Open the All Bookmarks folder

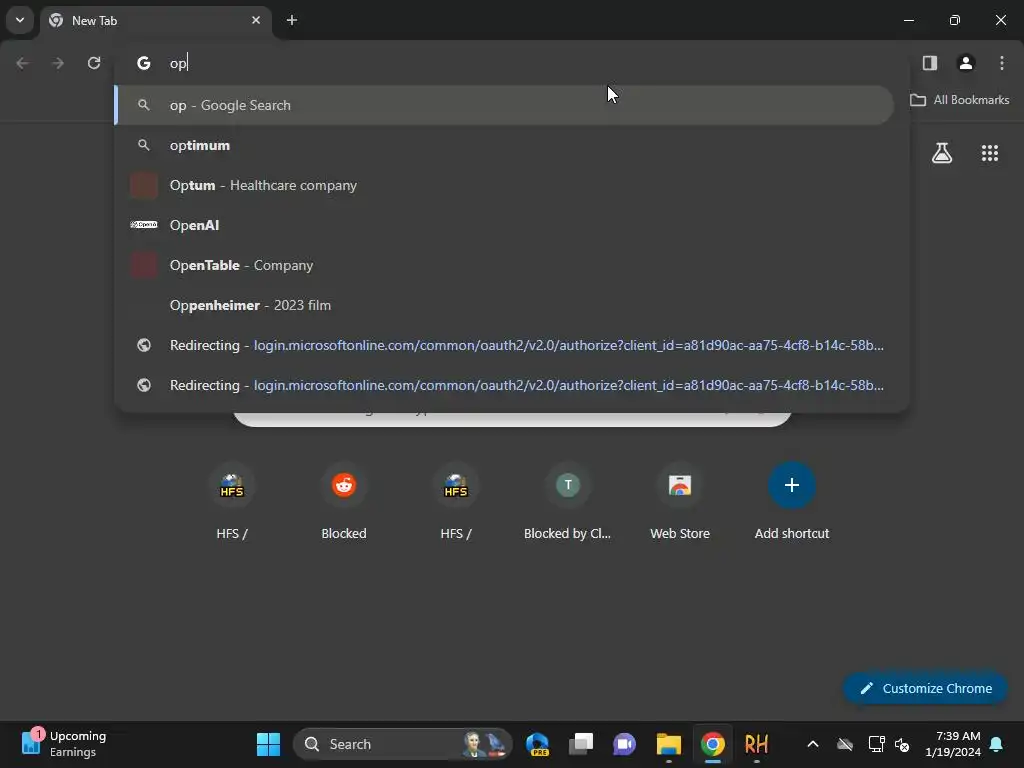pos(959,100)
